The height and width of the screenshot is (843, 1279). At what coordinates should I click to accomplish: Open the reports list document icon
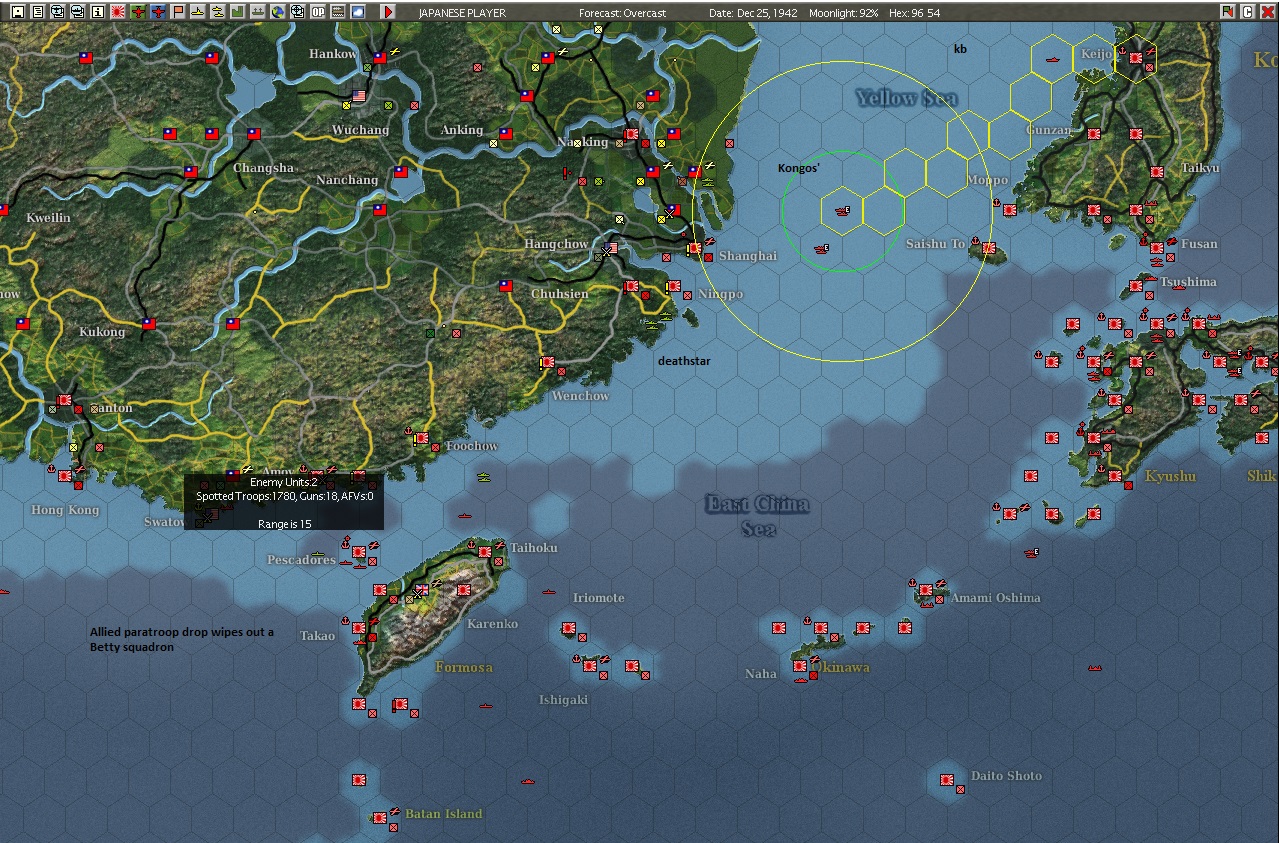(38, 12)
